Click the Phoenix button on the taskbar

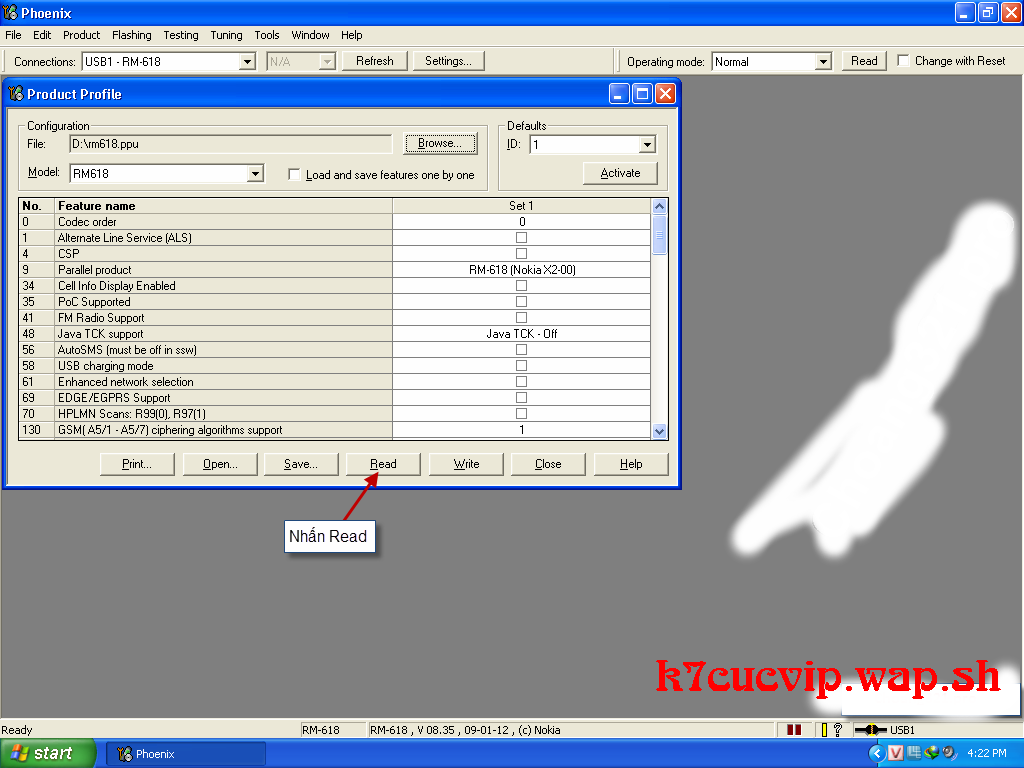coord(185,753)
